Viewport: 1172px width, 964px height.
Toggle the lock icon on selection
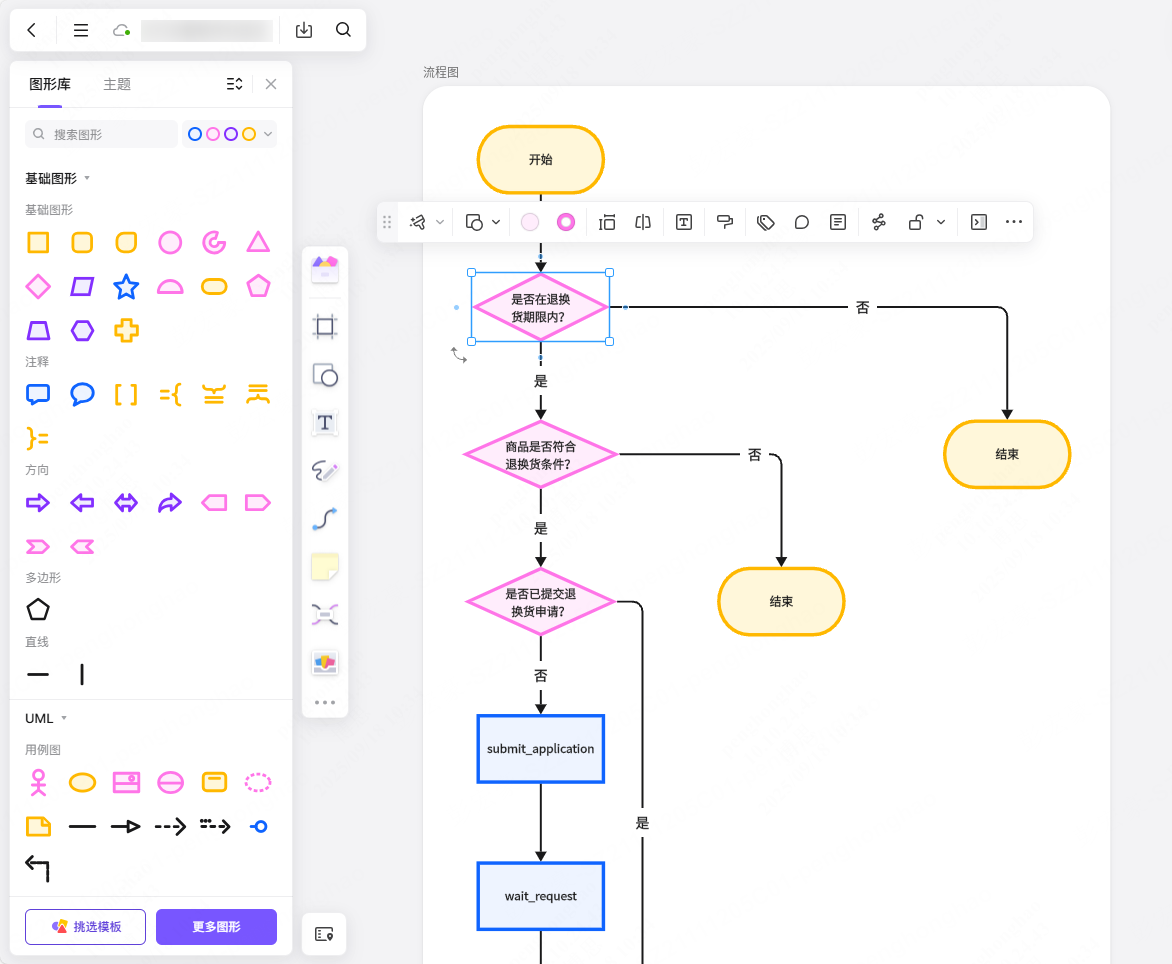point(916,222)
